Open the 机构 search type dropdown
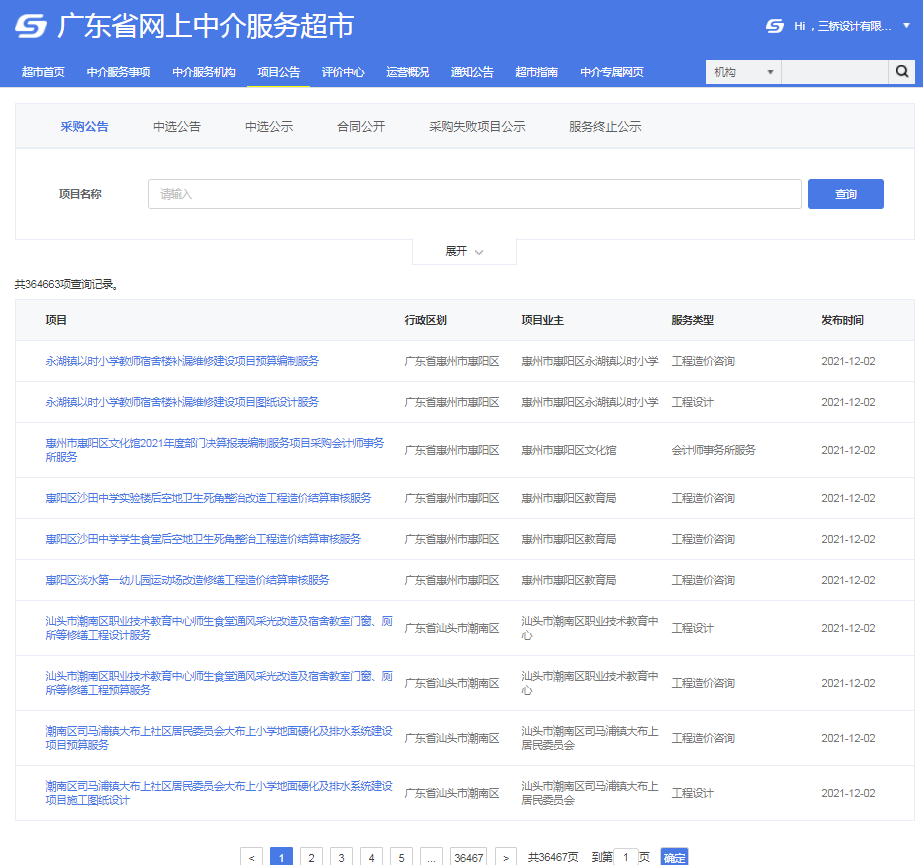The image size is (923, 865). click(743, 72)
